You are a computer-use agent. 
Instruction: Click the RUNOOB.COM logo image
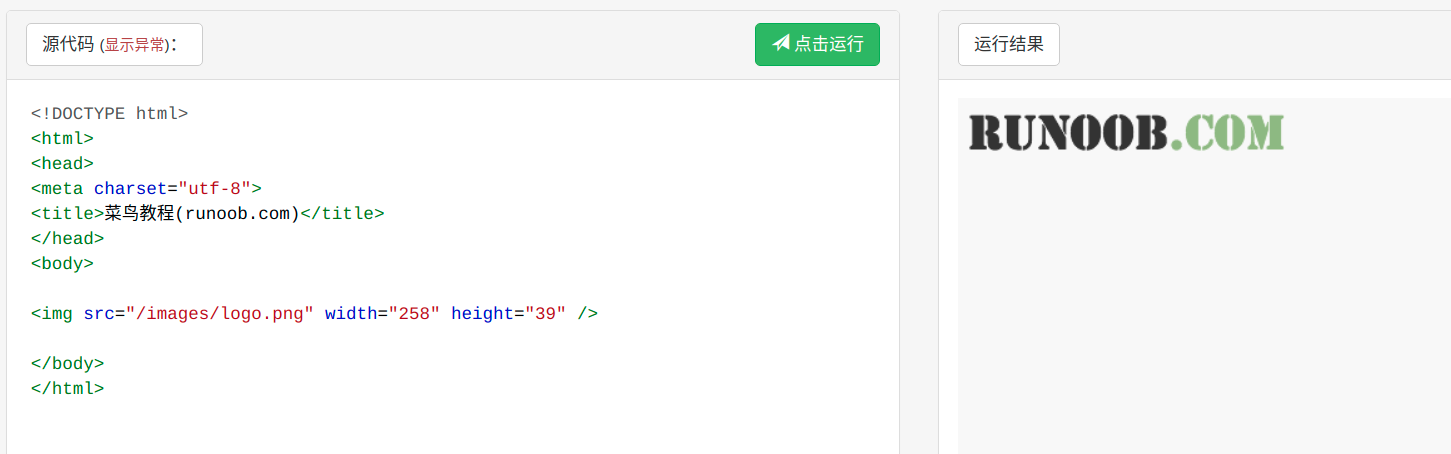coord(1126,132)
